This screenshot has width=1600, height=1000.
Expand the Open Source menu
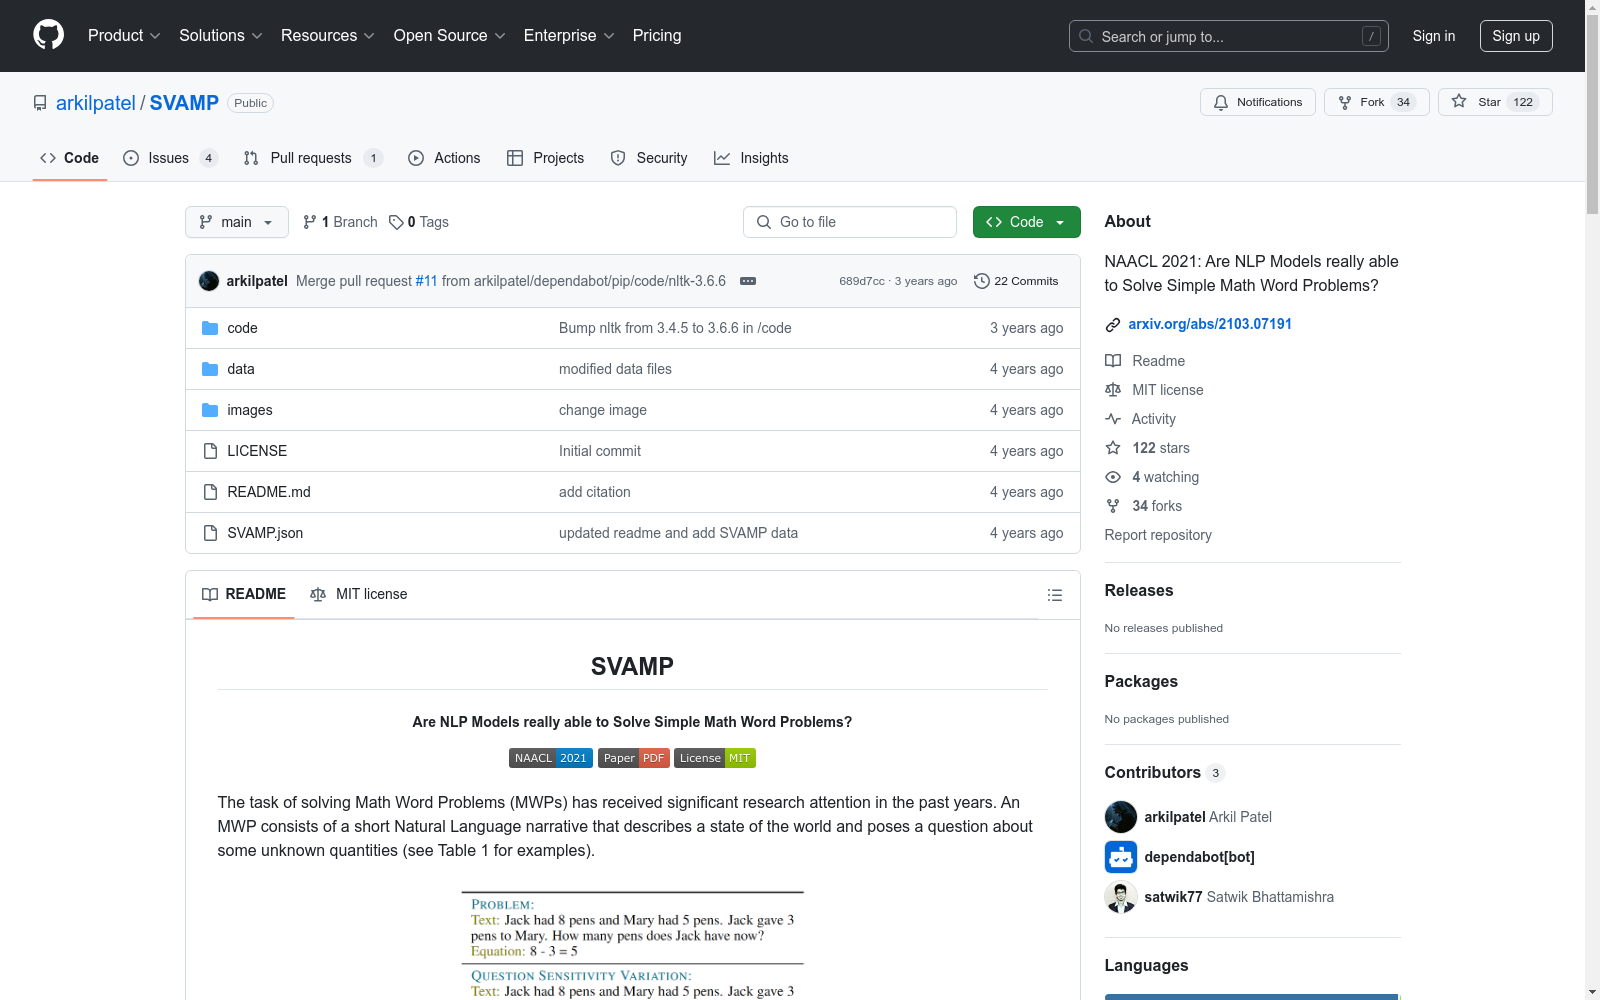[450, 35]
